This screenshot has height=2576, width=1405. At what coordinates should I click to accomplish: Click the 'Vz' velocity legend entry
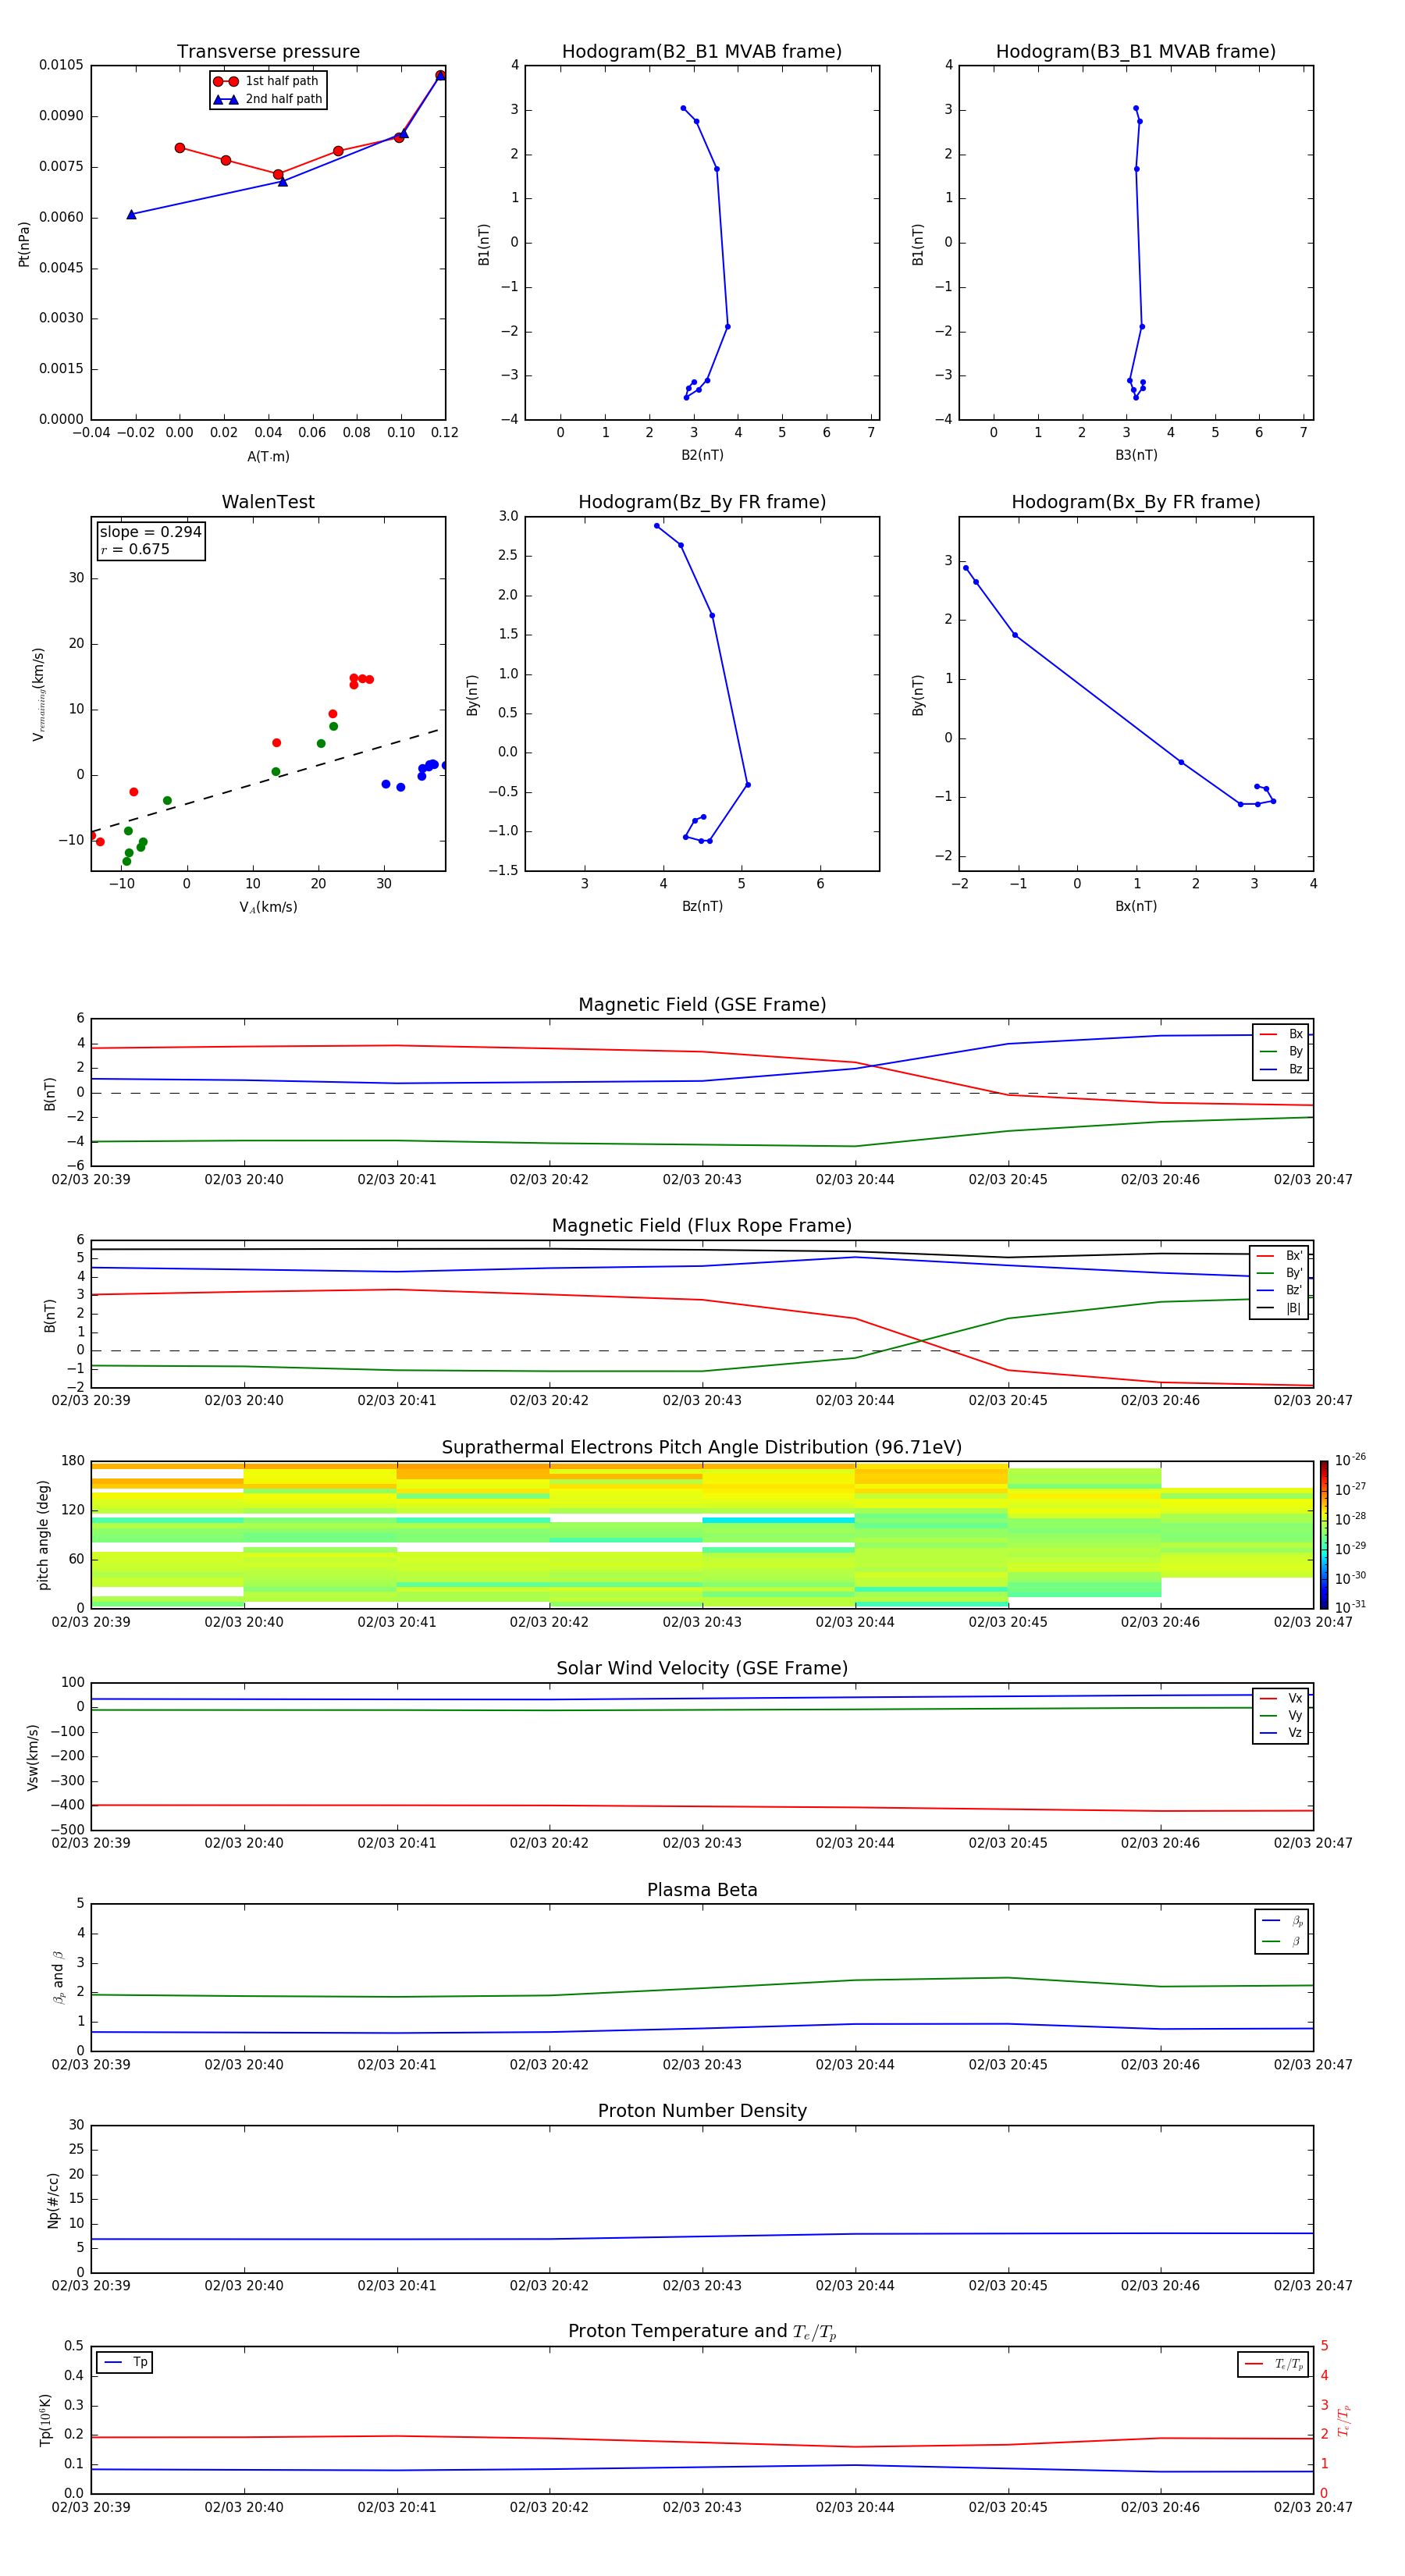tap(1282, 1732)
